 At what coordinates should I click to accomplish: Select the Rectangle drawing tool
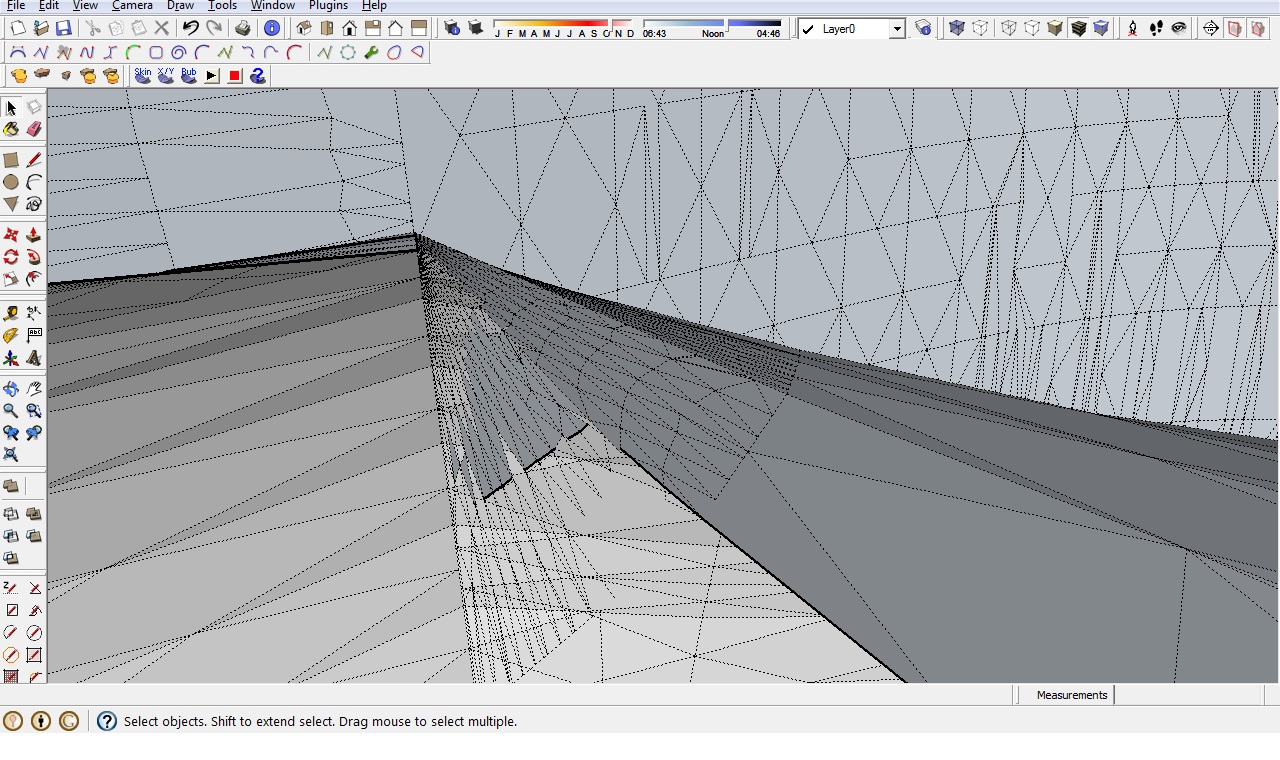tap(11, 160)
